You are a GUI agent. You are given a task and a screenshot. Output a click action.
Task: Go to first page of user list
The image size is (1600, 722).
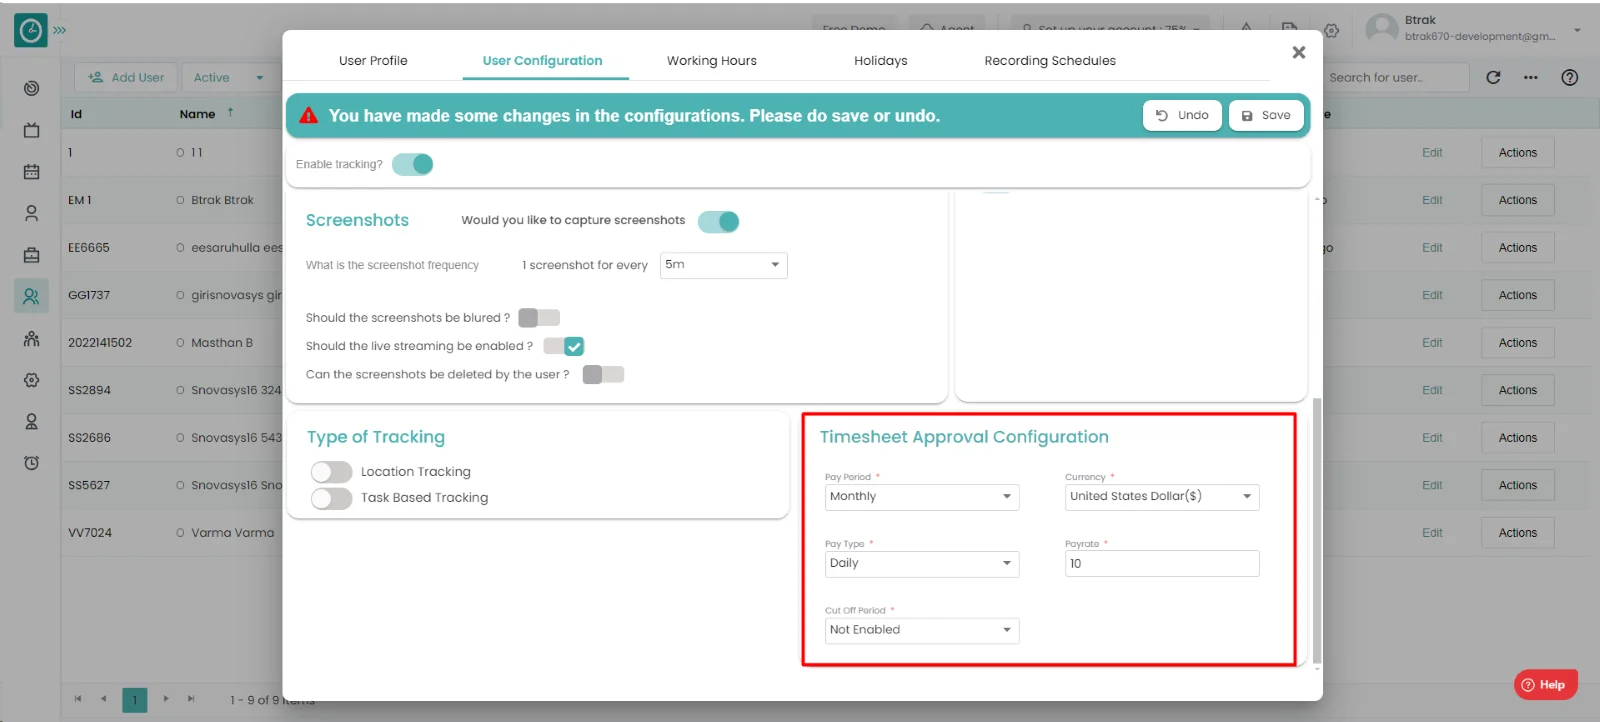pos(78,699)
